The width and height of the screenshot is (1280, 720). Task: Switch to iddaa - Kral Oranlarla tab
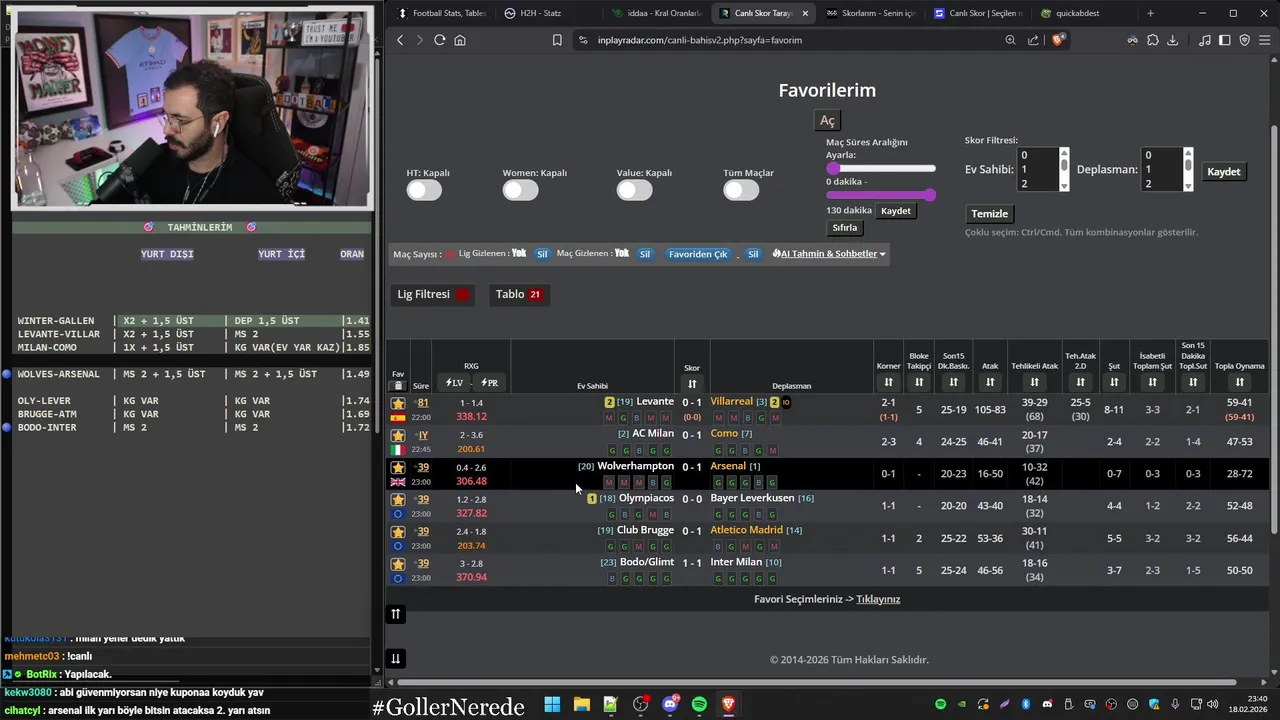pyautogui.click(x=655, y=13)
